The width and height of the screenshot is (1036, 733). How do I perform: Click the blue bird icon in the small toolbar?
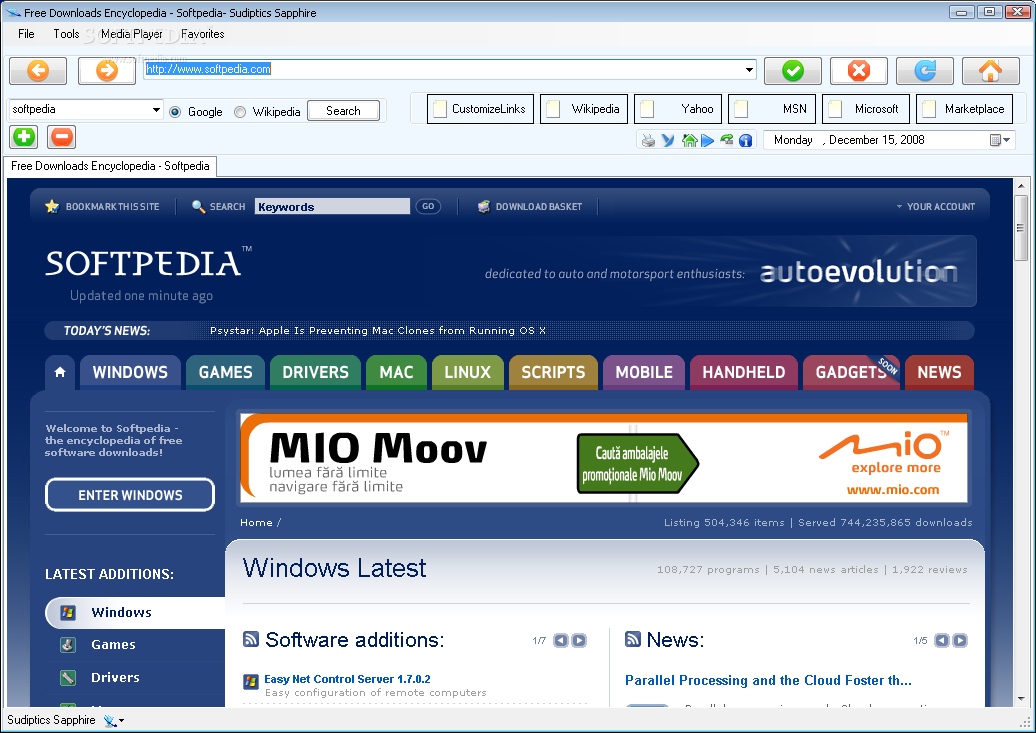[x=668, y=140]
